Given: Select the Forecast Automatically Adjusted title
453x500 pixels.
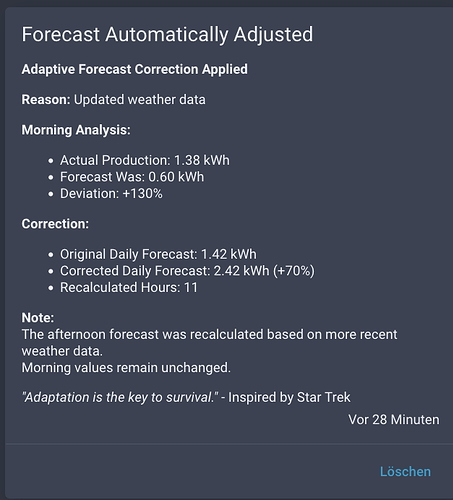Looking at the screenshot, I should coord(167,35).
